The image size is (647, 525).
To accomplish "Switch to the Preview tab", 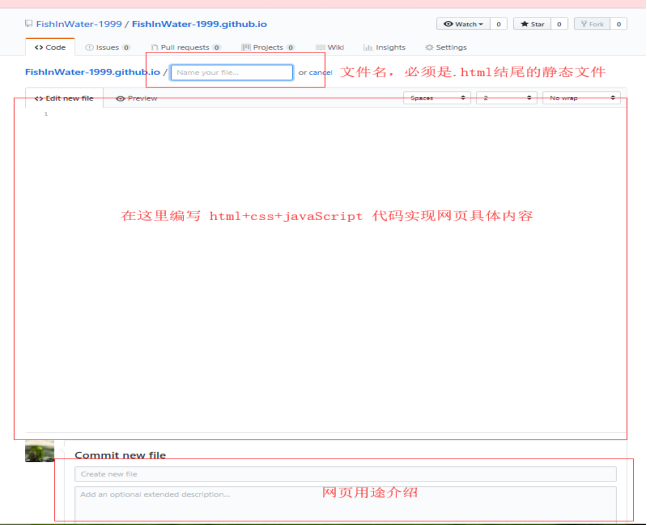I will tap(137, 98).
